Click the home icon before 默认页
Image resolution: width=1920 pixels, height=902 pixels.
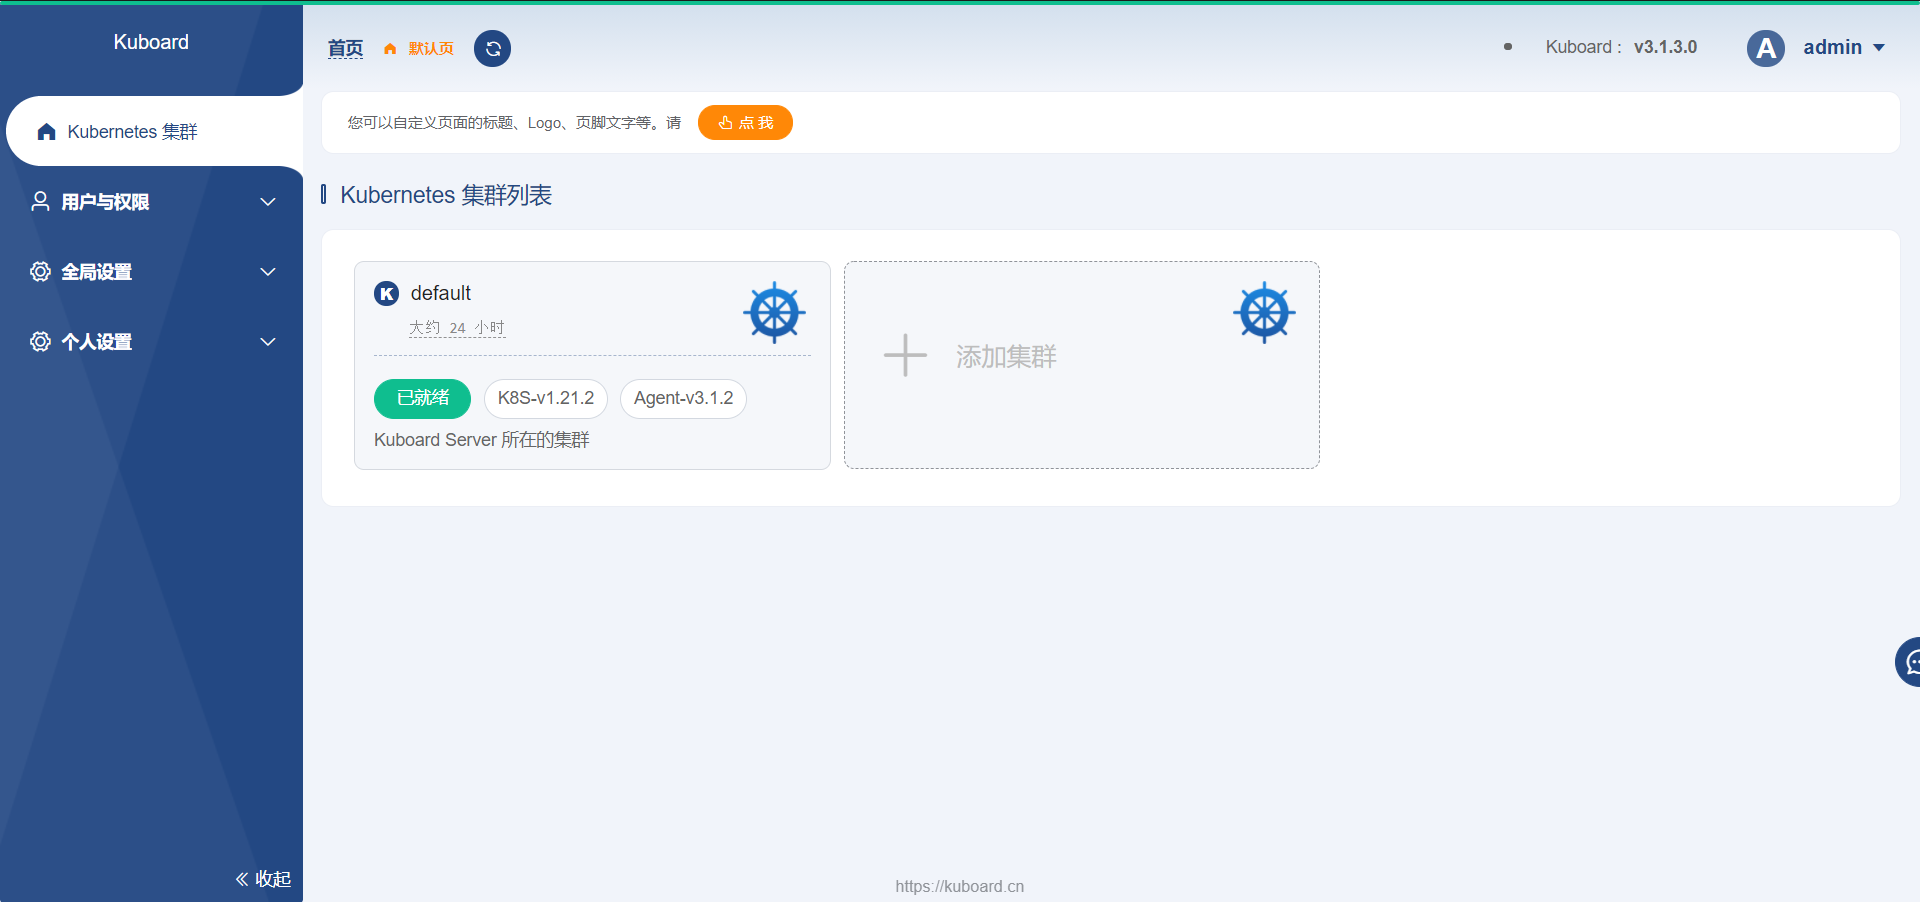click(x=389, y=48)
